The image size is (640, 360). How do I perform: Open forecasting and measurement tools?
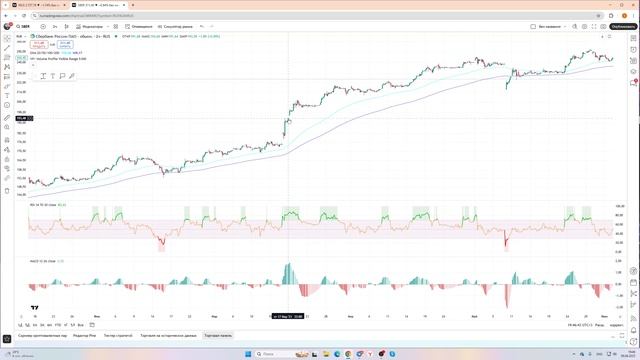point(7,77)
